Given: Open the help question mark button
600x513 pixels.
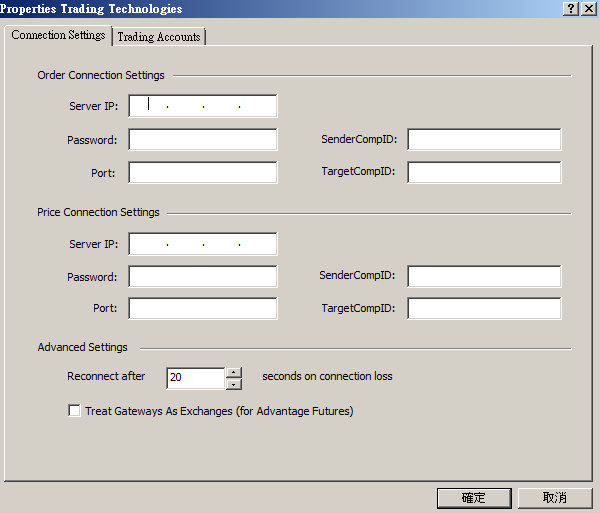Looking at the screenshot, I should (571, 8).
